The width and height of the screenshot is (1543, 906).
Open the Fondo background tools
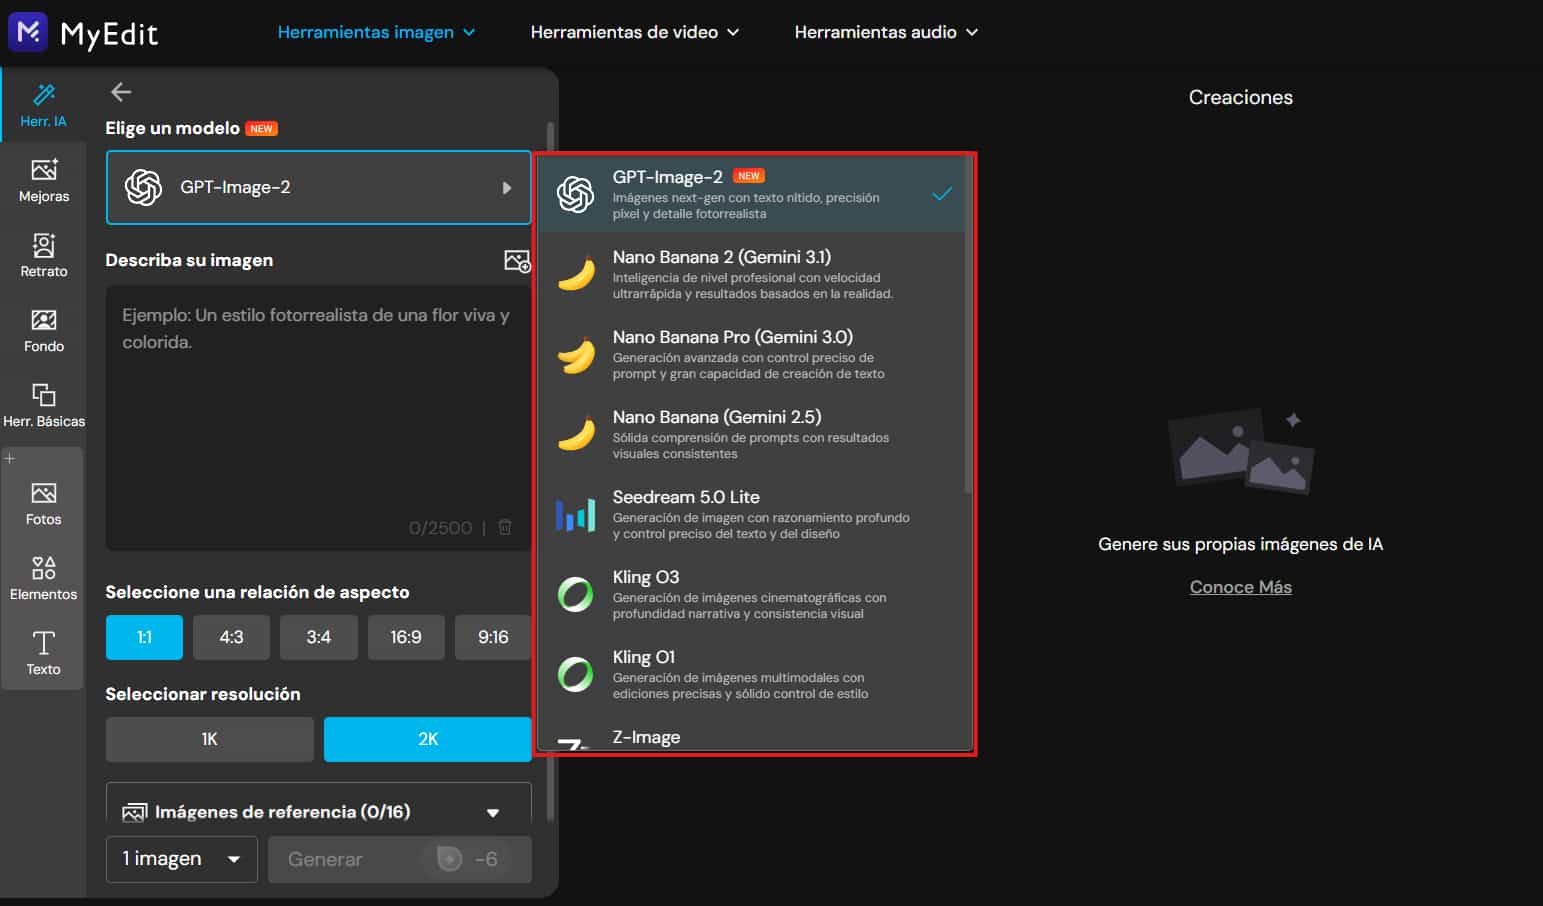click(44, 331)
